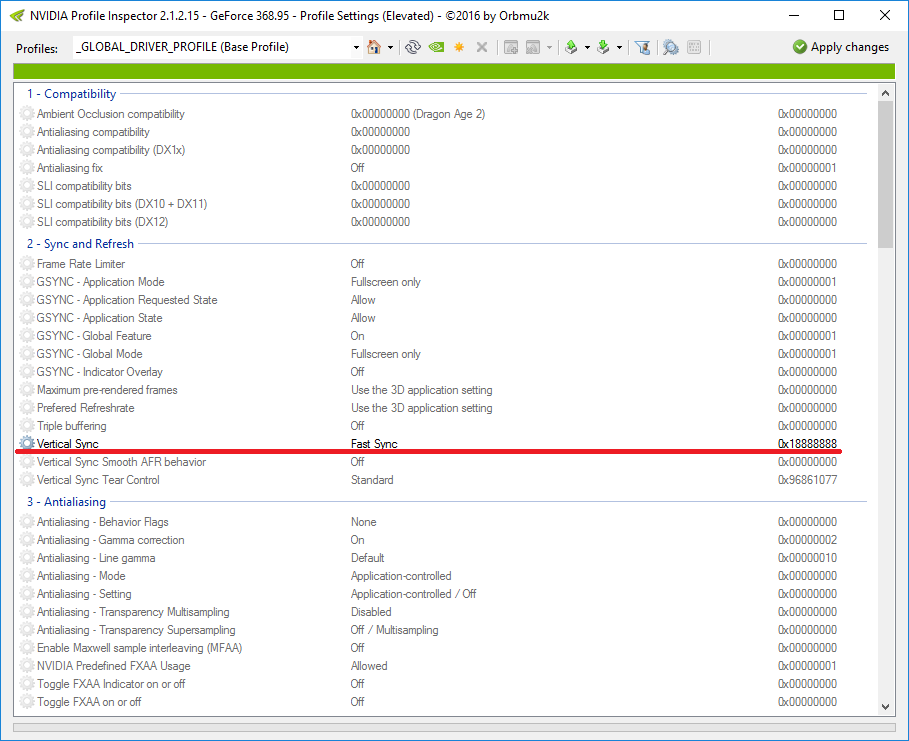Click the gear icon beside GSYNC - Global Feature
The image size is (909, 741).
(x=27, y=336)
